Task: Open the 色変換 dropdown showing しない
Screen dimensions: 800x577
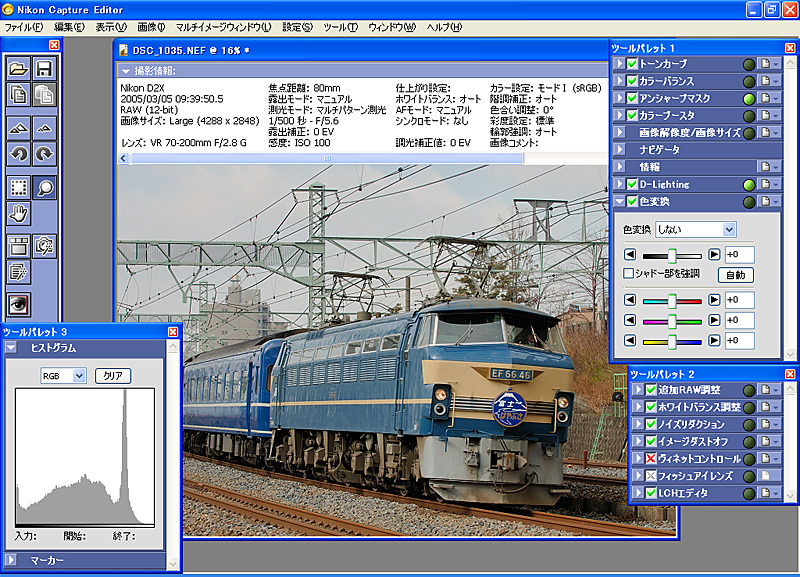Action: coord(695,230)
